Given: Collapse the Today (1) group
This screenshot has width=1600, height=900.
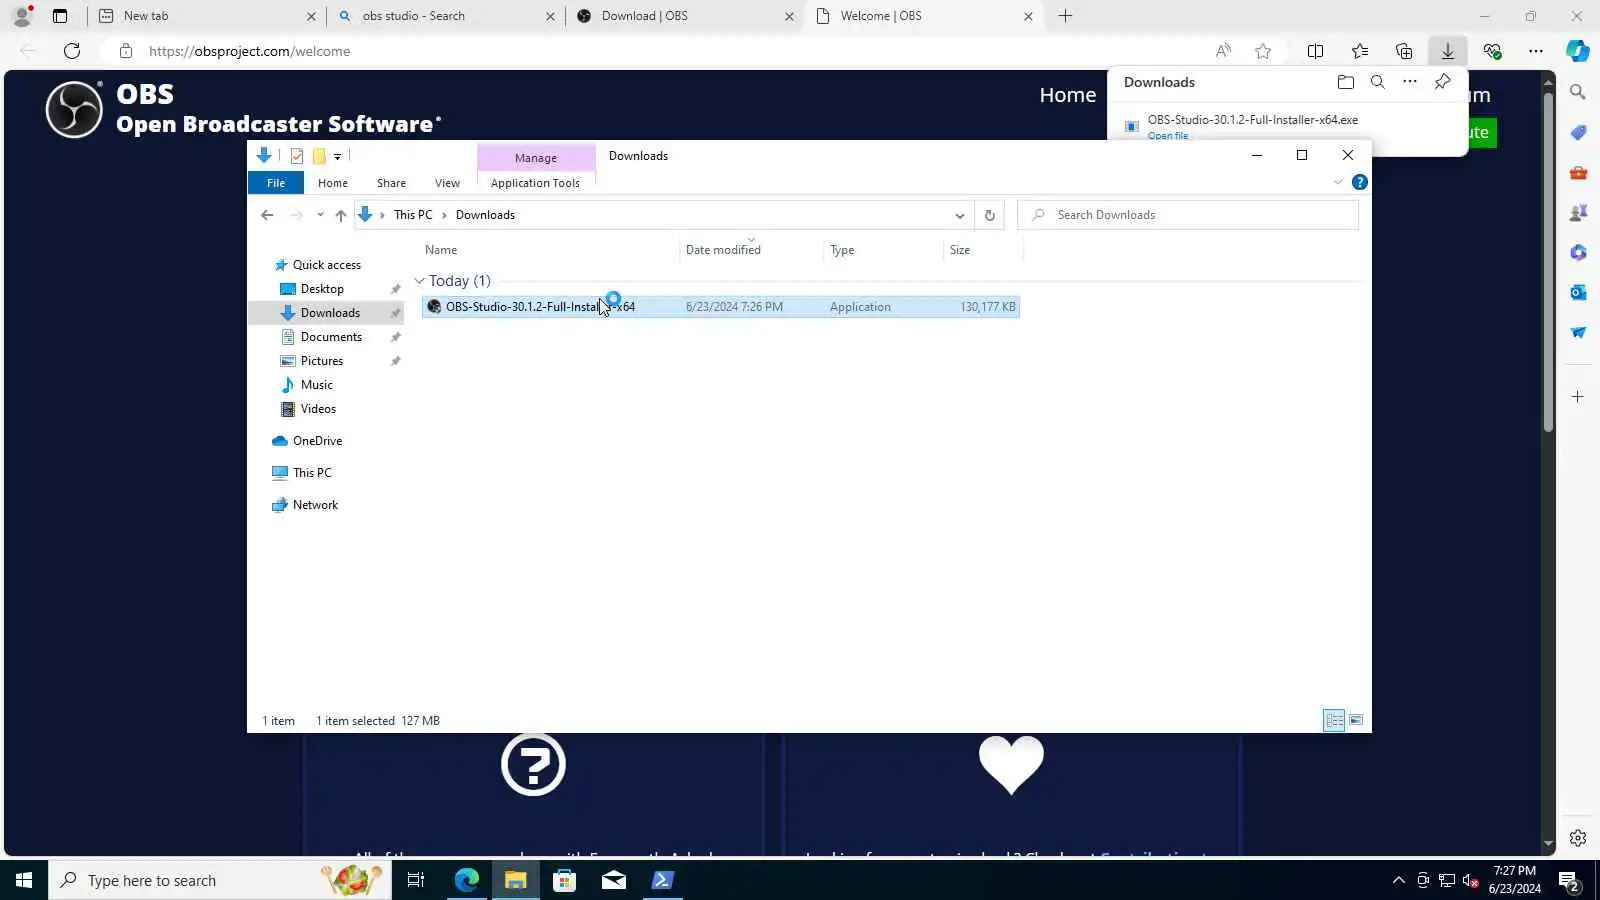Looking at the screenshot, I should click(x=420, y=281).
